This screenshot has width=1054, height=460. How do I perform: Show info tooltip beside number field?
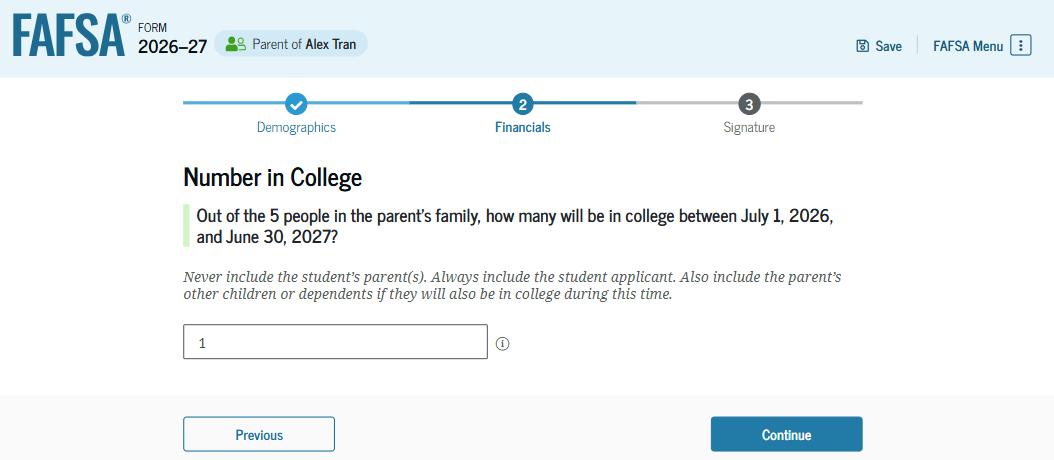click(502, 344)
